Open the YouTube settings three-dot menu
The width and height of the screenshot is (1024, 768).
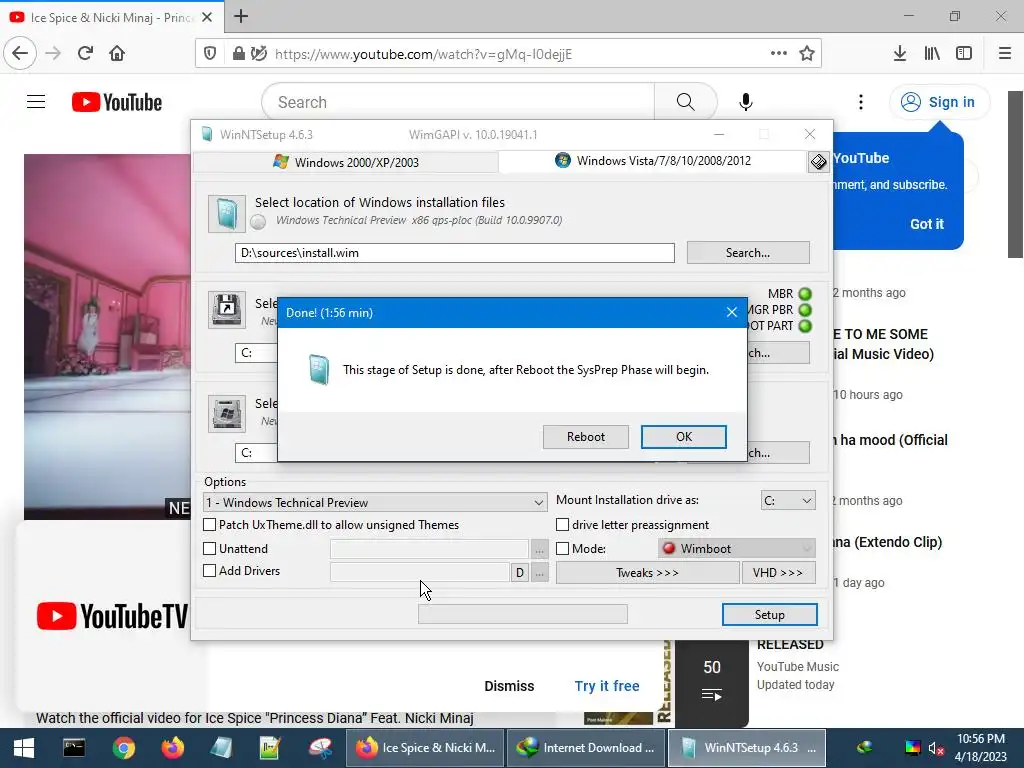(861, 102)
